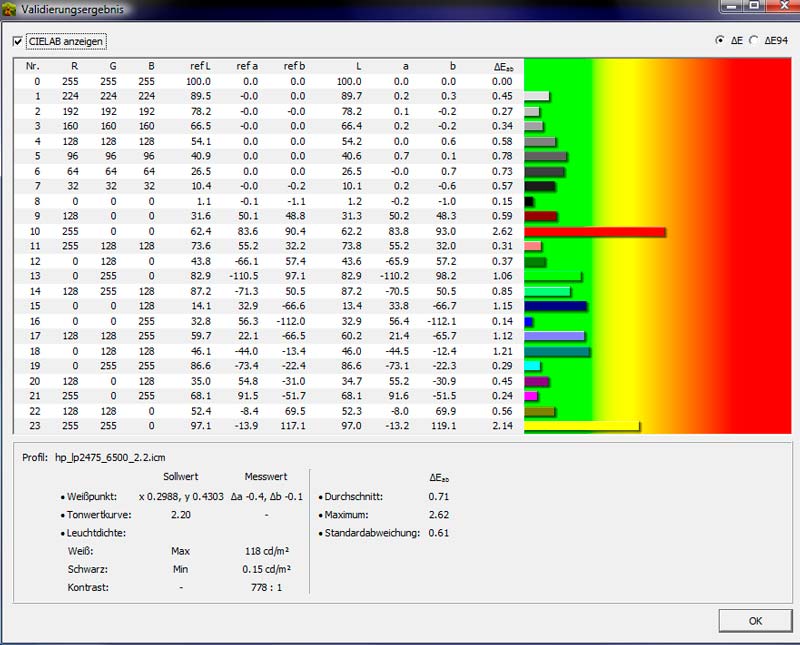Toggle the CIELAB anzeigen checkbox

pyautogui.click(x=18, y=41)
